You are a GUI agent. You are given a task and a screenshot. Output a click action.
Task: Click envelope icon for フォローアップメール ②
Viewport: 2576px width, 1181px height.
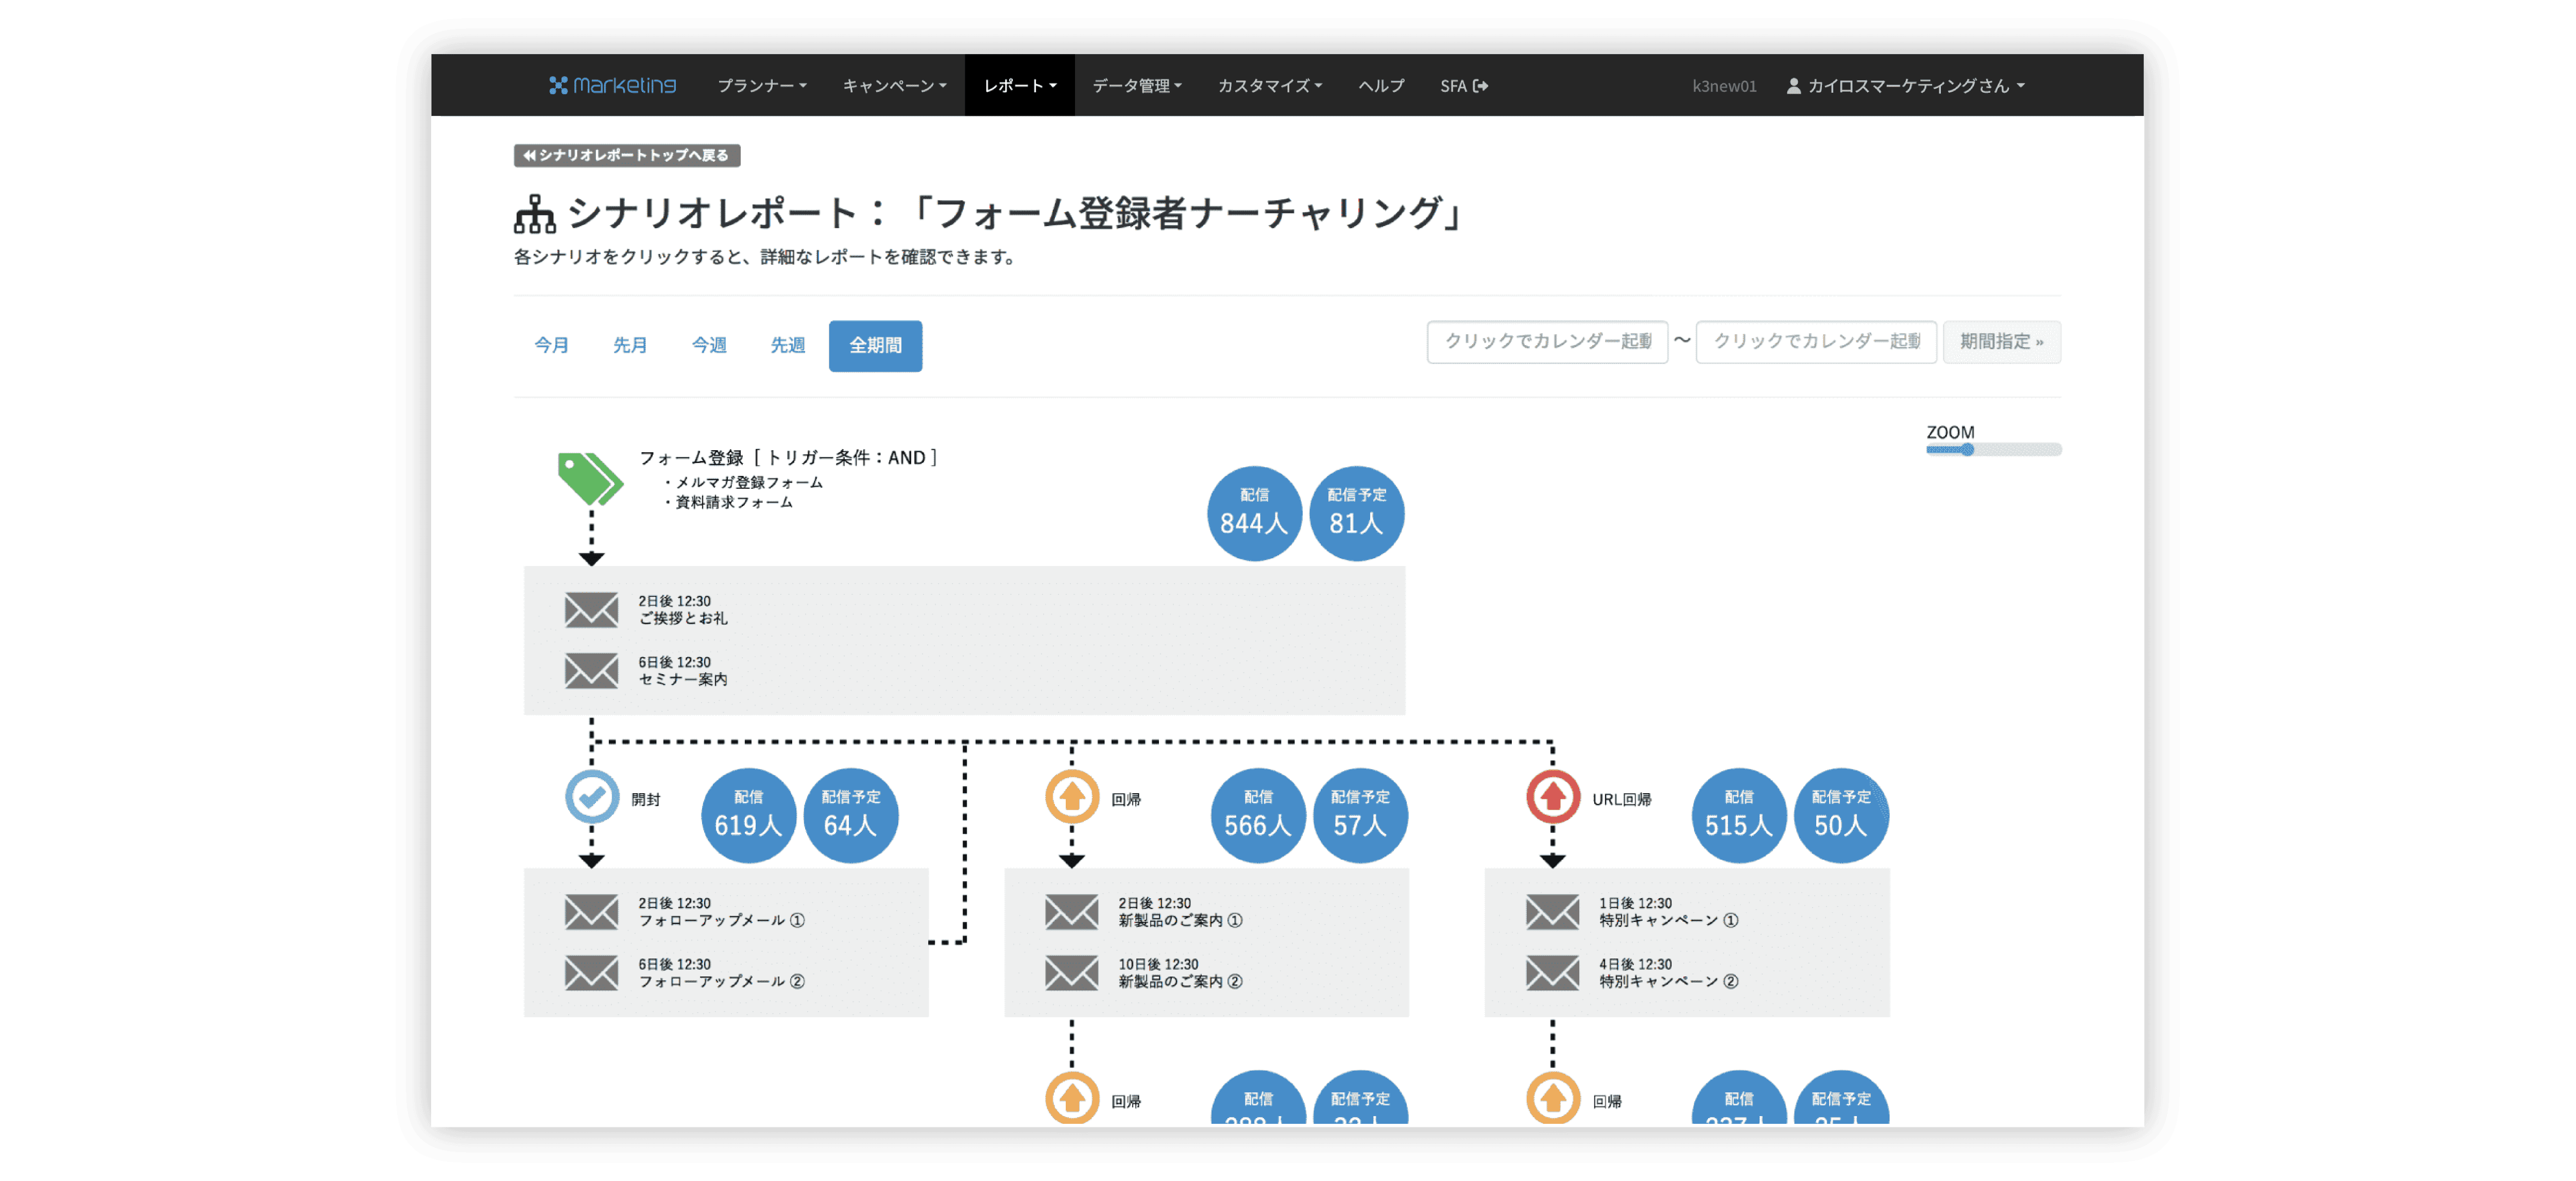tap(591, 972)
